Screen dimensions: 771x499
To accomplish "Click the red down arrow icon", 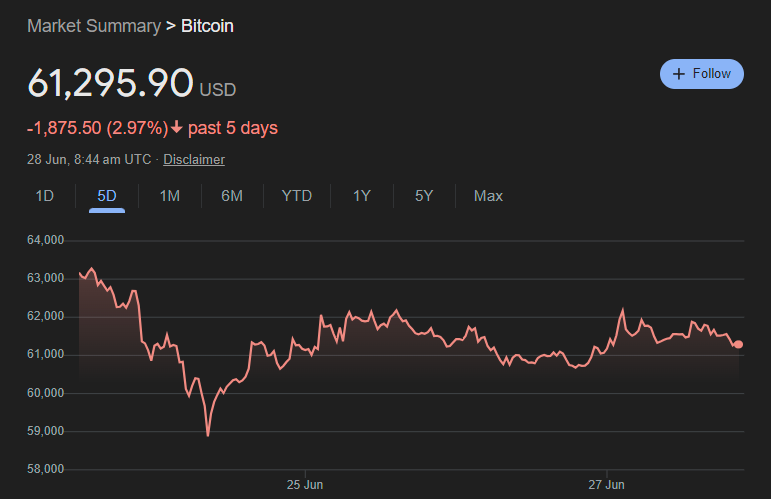I will (x=177, y=127).
